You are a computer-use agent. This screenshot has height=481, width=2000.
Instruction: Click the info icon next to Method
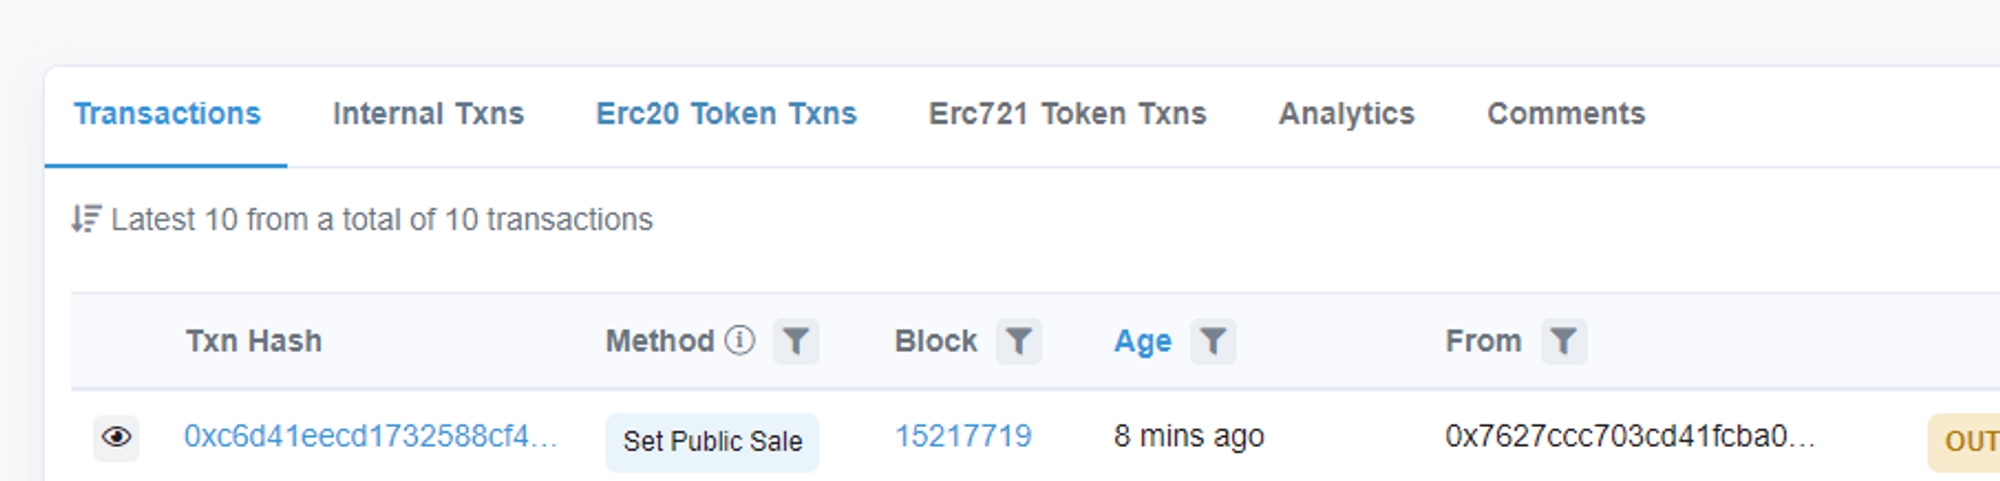pos(740,341)
